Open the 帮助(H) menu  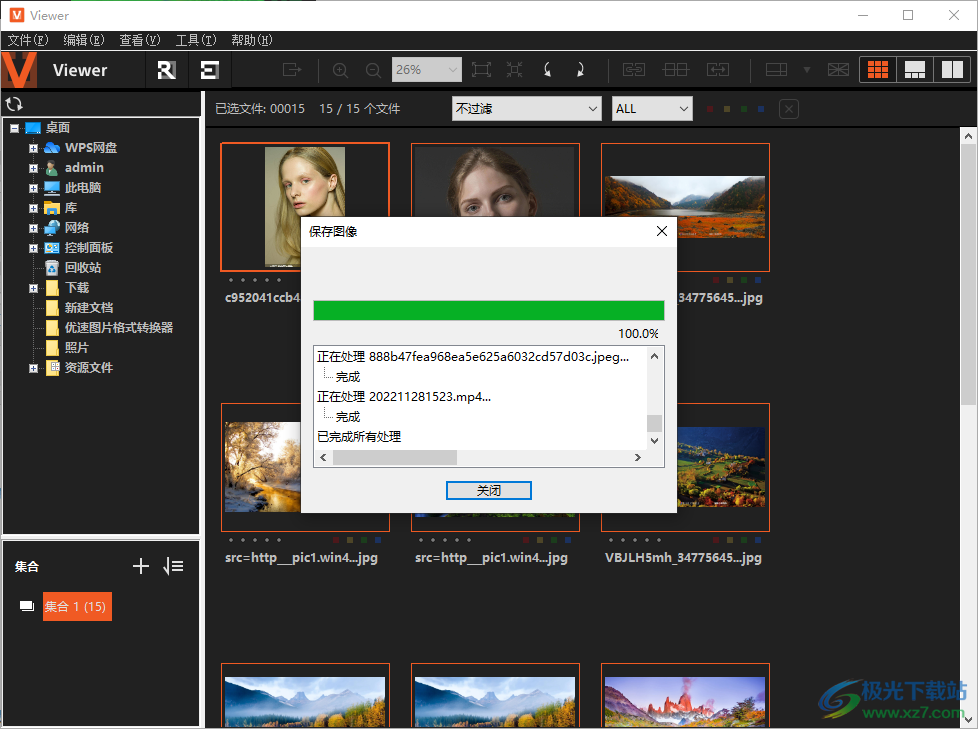(x=252, y=40)
